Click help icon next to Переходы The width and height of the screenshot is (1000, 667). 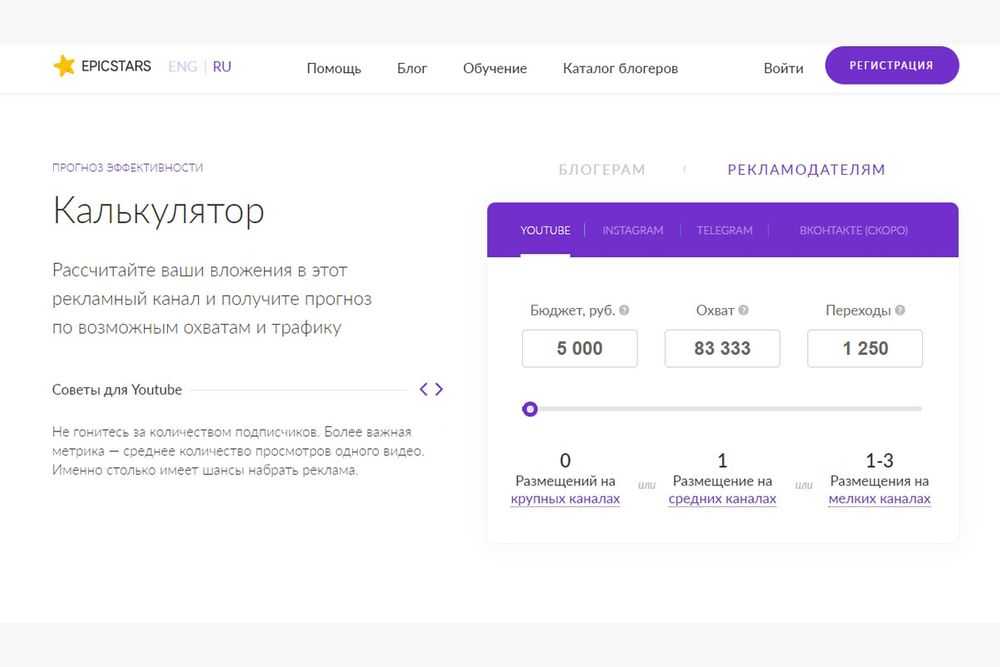tap(900, 311)
